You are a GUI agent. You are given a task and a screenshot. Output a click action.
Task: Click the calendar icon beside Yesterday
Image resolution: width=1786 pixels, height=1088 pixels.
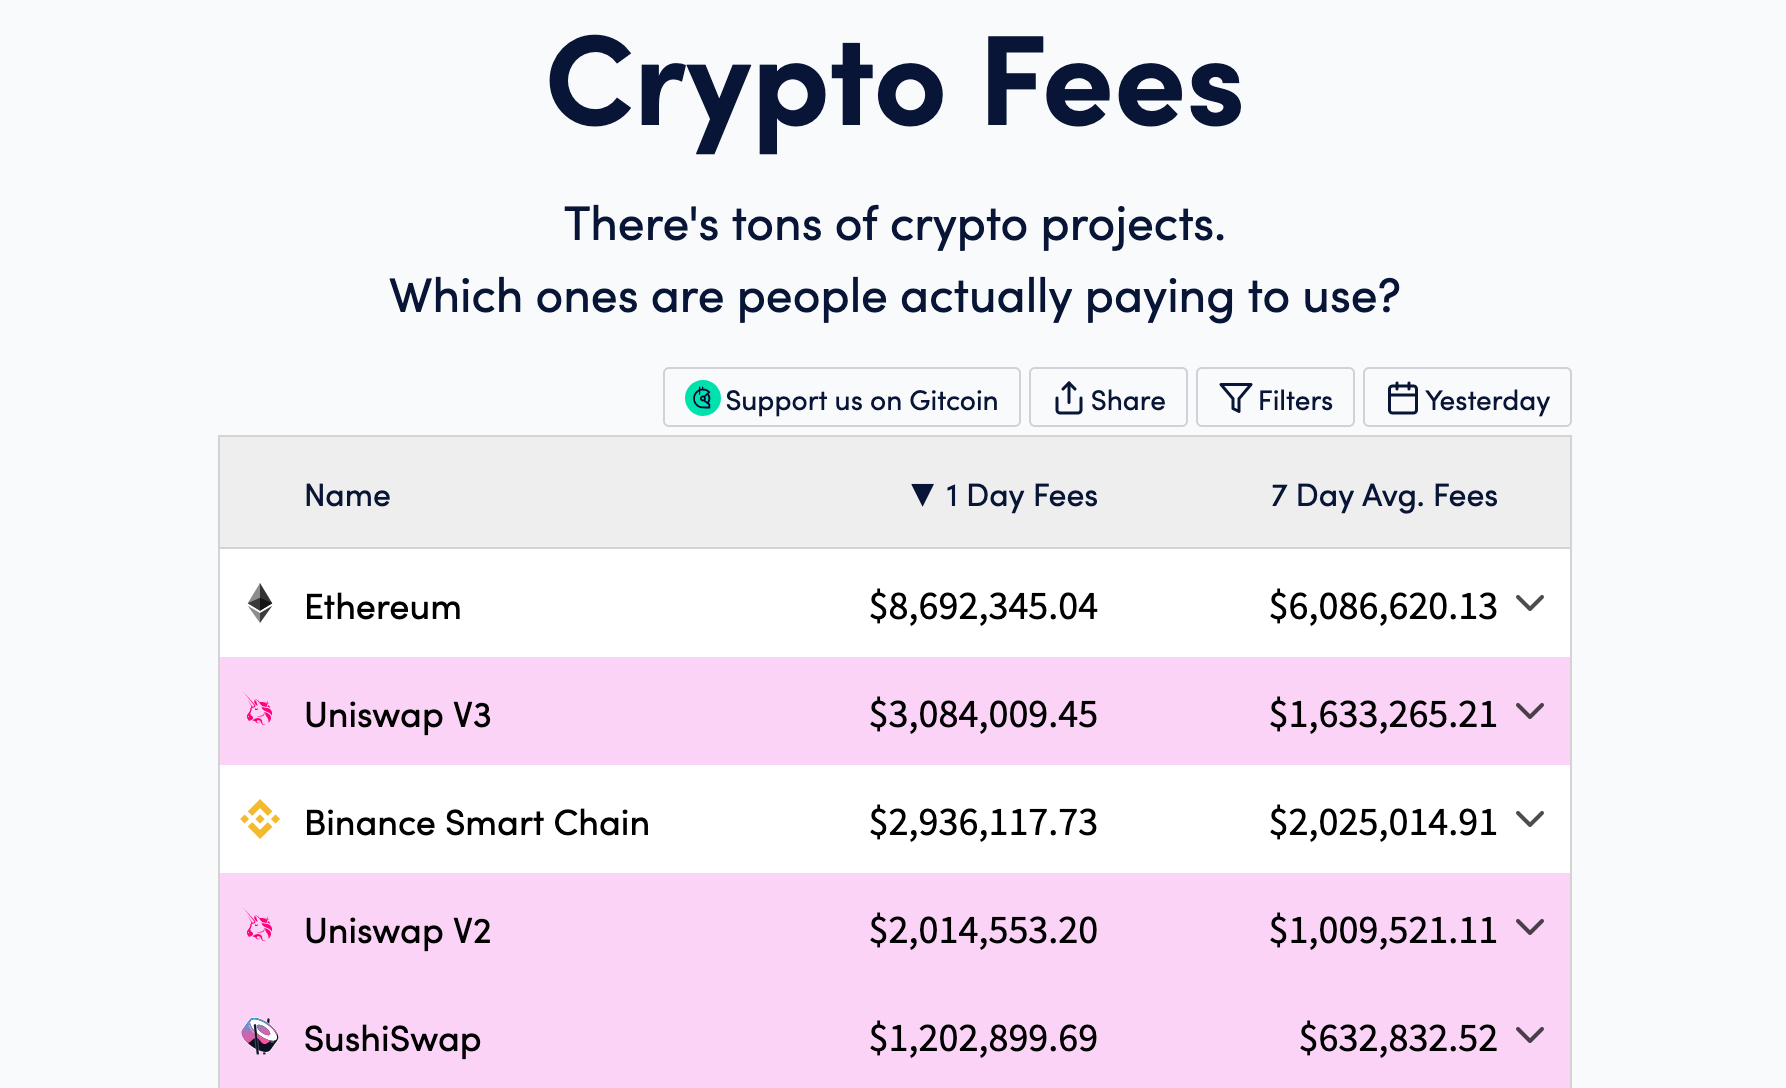1402,398
